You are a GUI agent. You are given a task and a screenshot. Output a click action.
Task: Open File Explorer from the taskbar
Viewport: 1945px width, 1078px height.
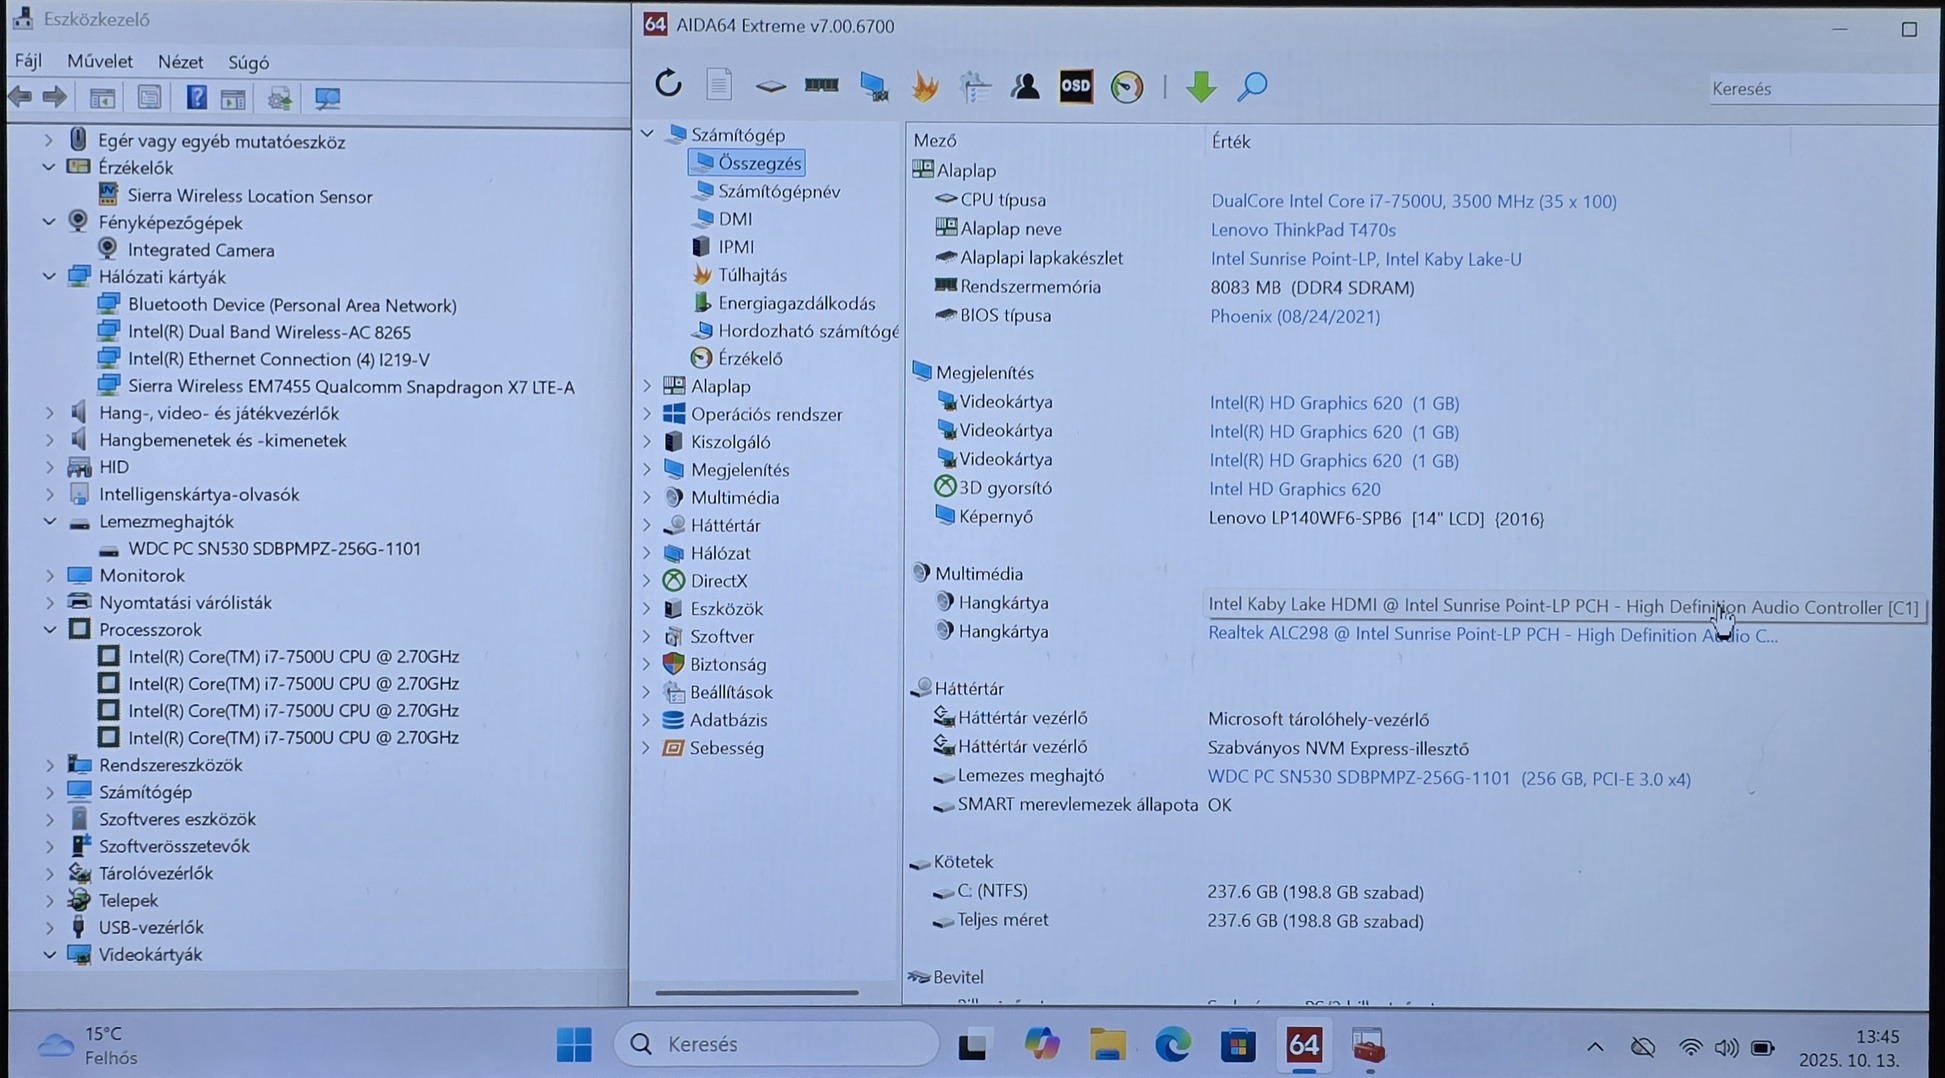[1107, 1045]
